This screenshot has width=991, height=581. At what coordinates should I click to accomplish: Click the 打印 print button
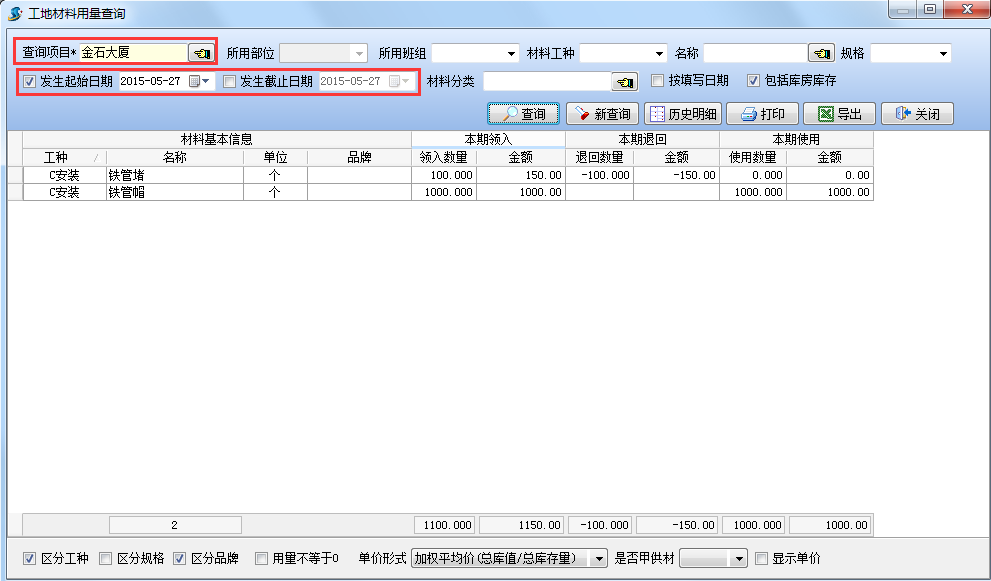point(763,114)
